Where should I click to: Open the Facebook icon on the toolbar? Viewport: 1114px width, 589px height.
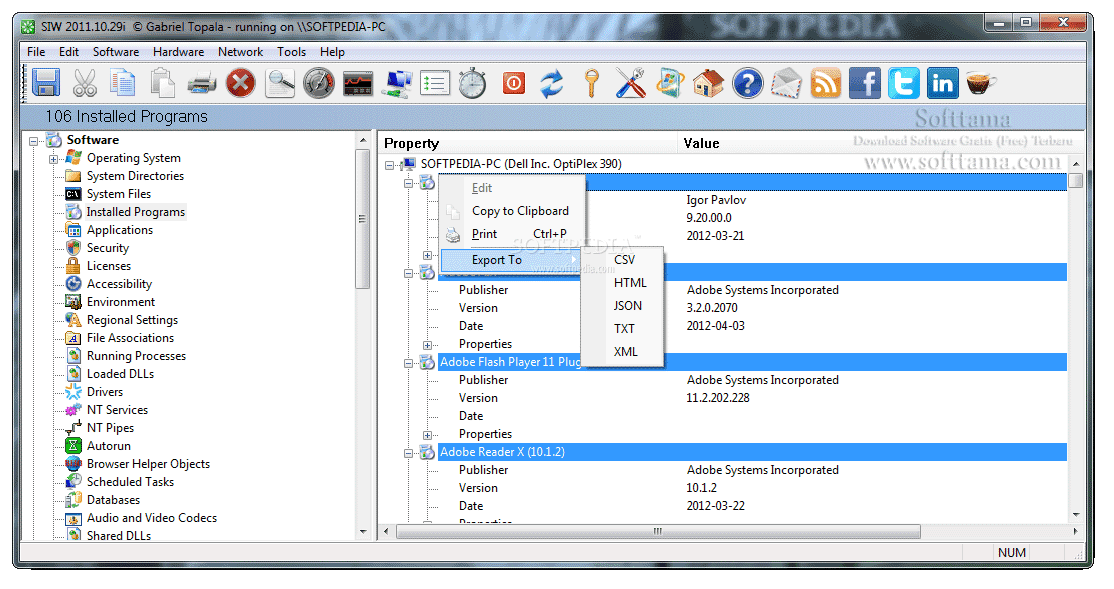tap(864, 83)
